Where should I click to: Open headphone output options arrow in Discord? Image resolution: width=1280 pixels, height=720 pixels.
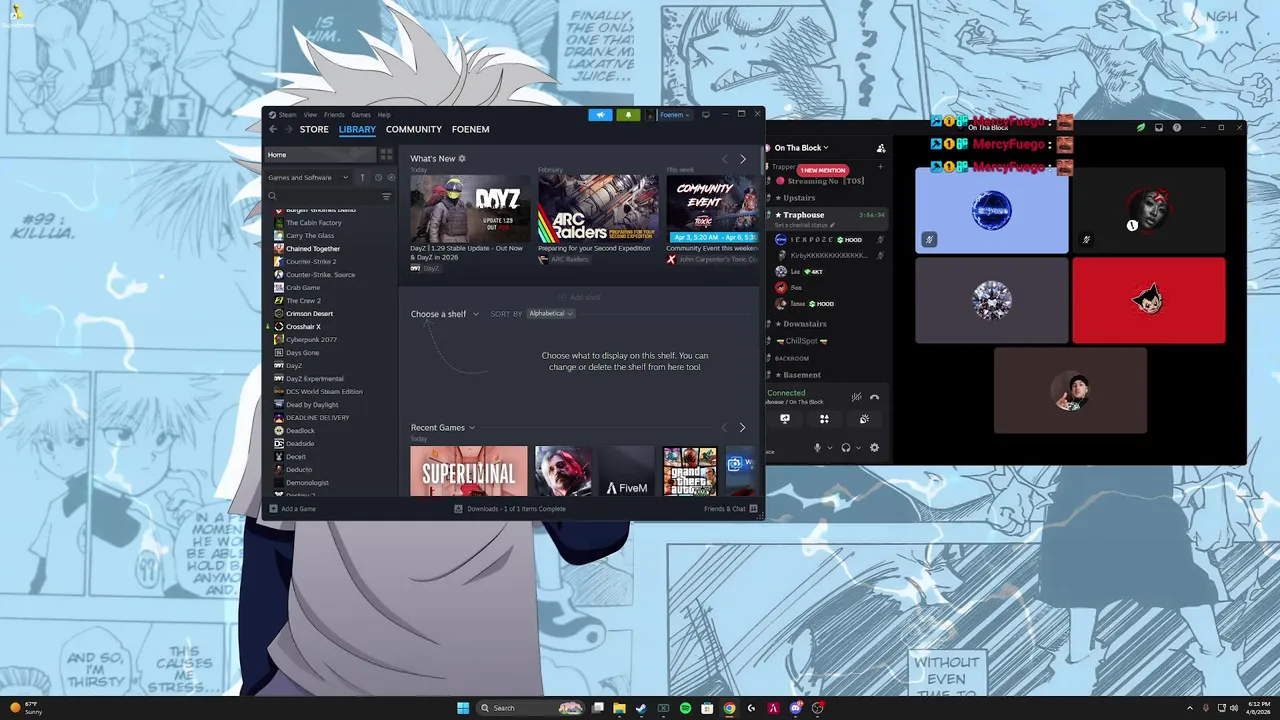point(858,448)
